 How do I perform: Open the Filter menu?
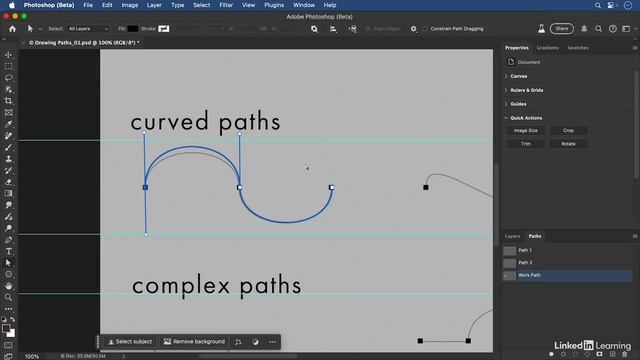click(226, 5)
